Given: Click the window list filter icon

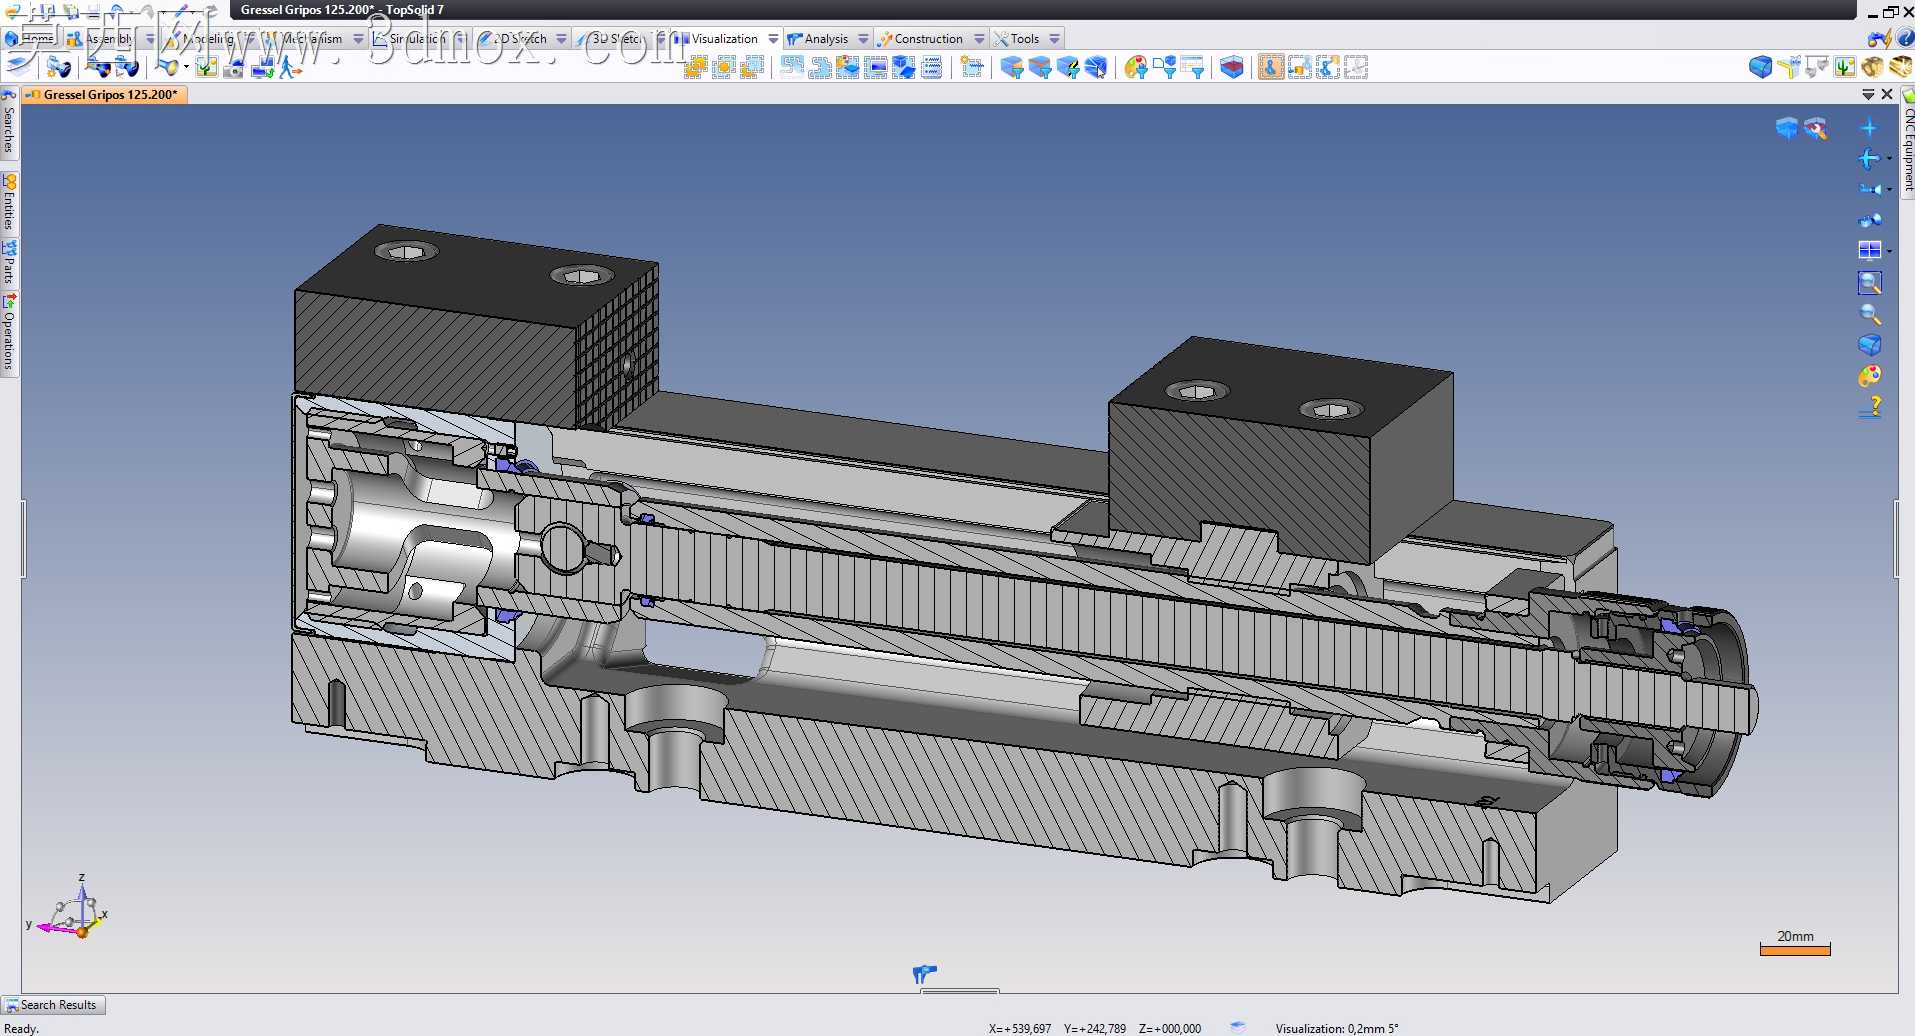Looking at the screenshot, I should (1192, 67).
